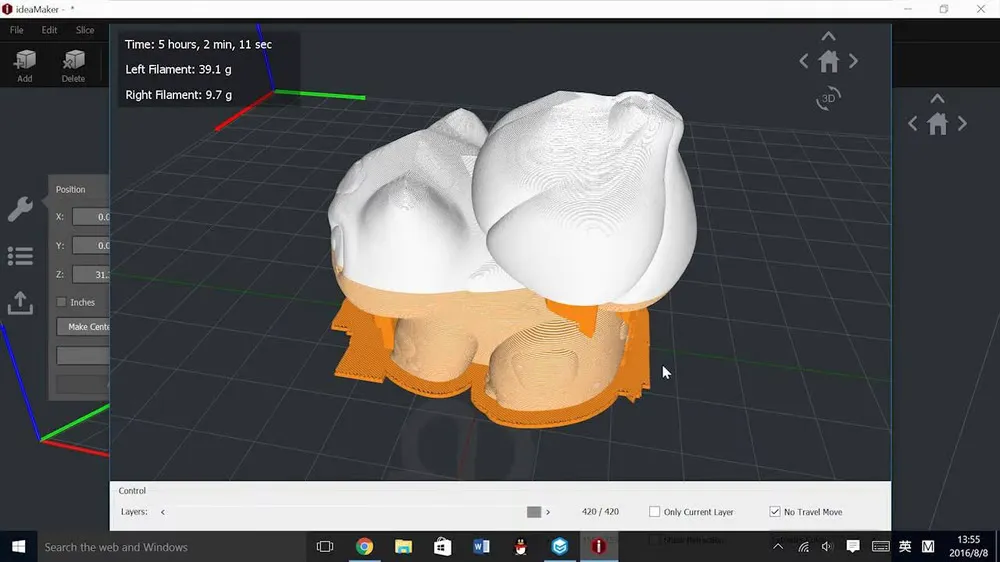Uncheck the No Travel Move checkbox
The width and height of the screenshot is (1000, 562).
pyautogui.click(x=775, y=512)
